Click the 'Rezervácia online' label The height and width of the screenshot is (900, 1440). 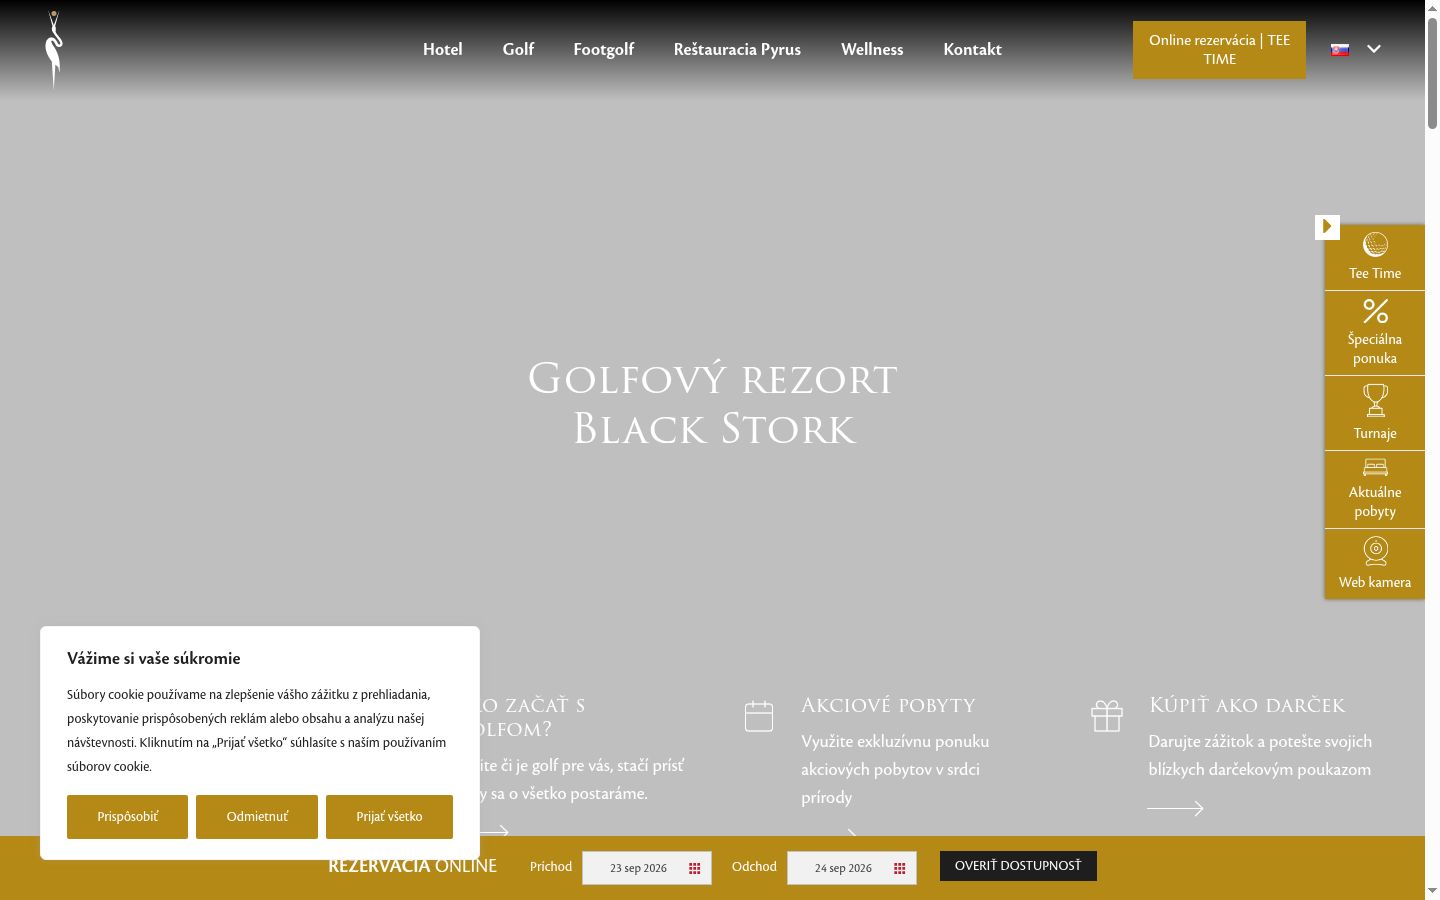coord(412,866)
